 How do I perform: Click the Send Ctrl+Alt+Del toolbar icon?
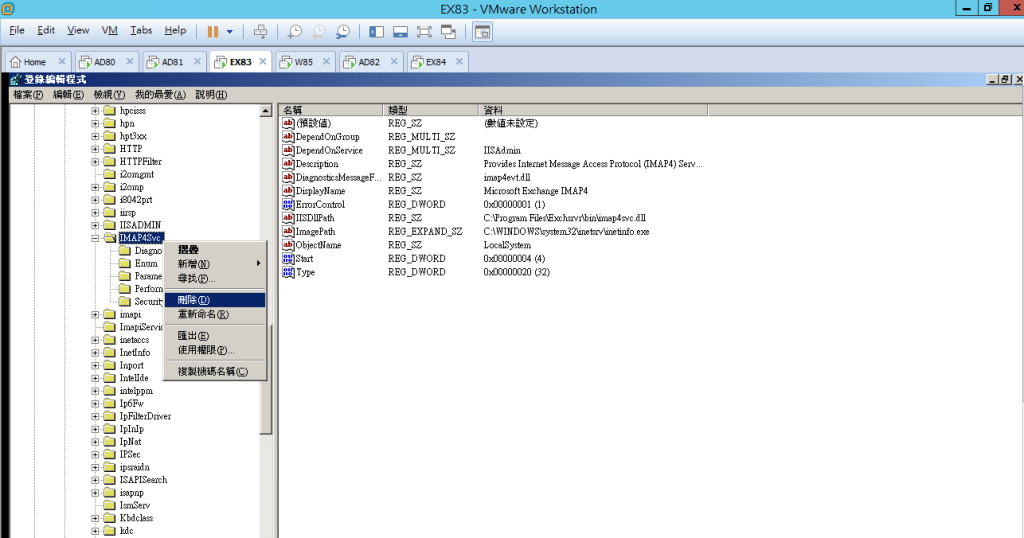260,31
